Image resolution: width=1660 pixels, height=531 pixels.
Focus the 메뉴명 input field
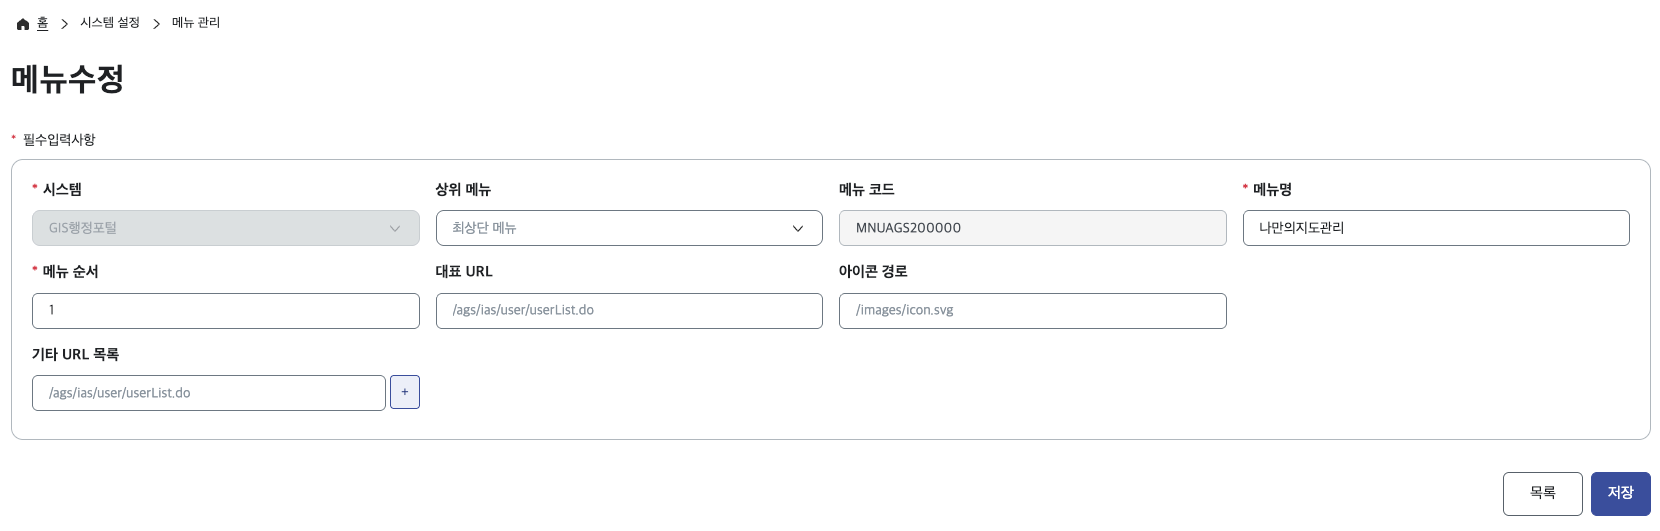click(1436, 228)
